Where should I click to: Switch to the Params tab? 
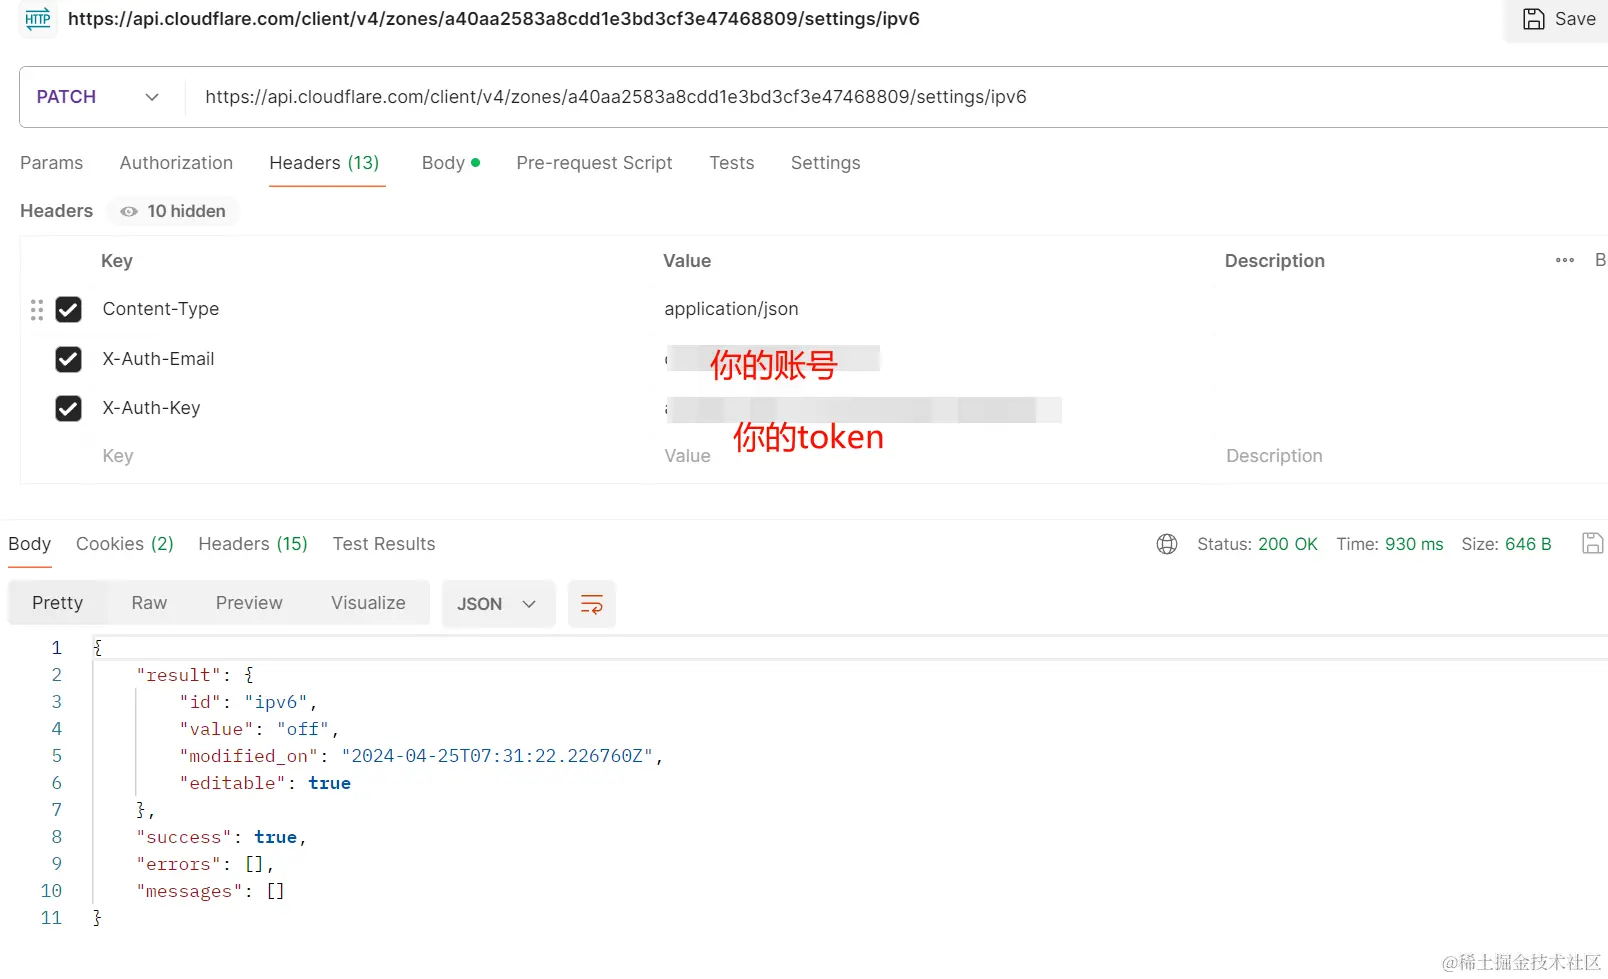51,163
